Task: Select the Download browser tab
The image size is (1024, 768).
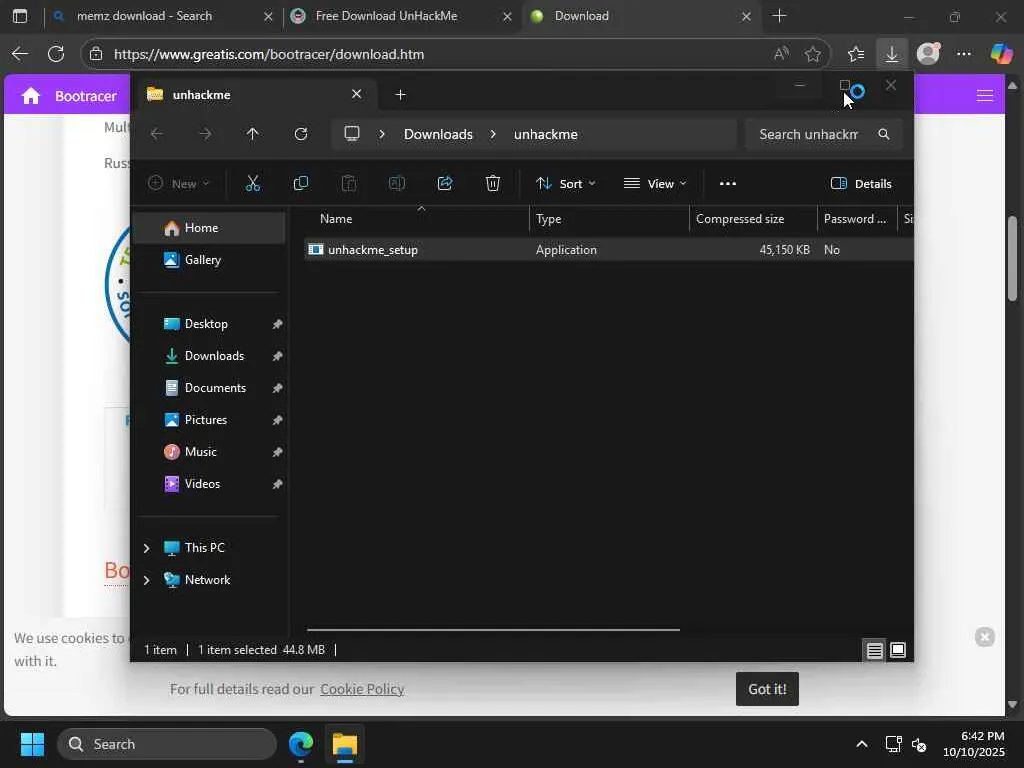Action: (640, 16)
